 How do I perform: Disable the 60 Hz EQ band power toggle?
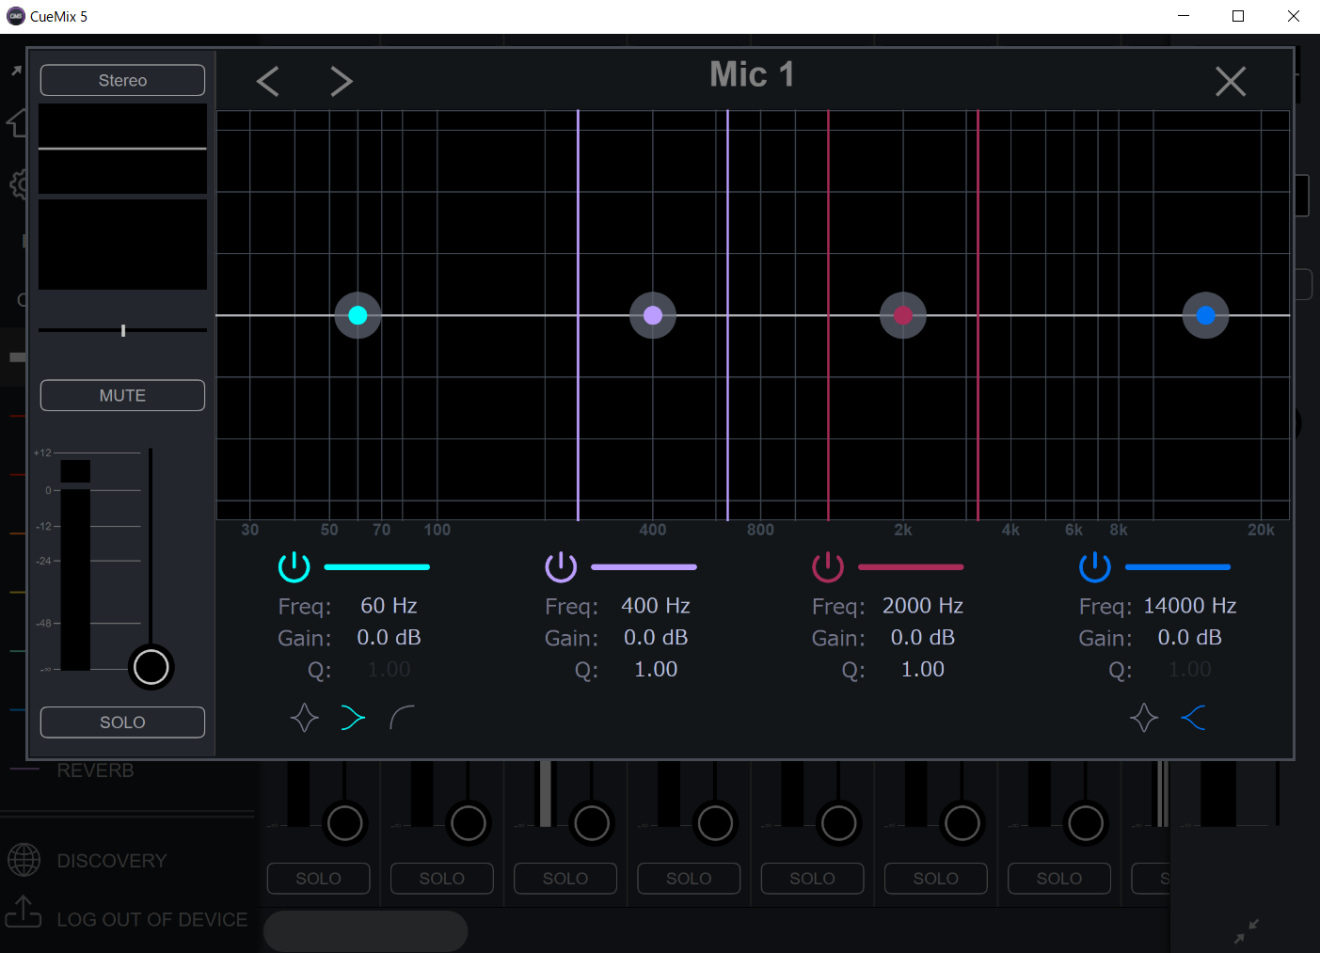point(294,566)
